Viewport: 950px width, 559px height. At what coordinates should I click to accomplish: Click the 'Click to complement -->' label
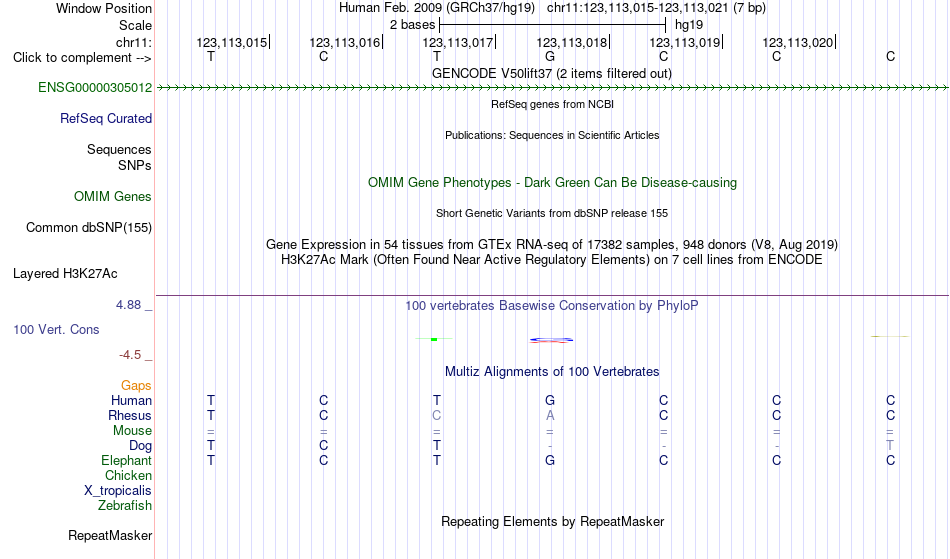pos(82,58)
